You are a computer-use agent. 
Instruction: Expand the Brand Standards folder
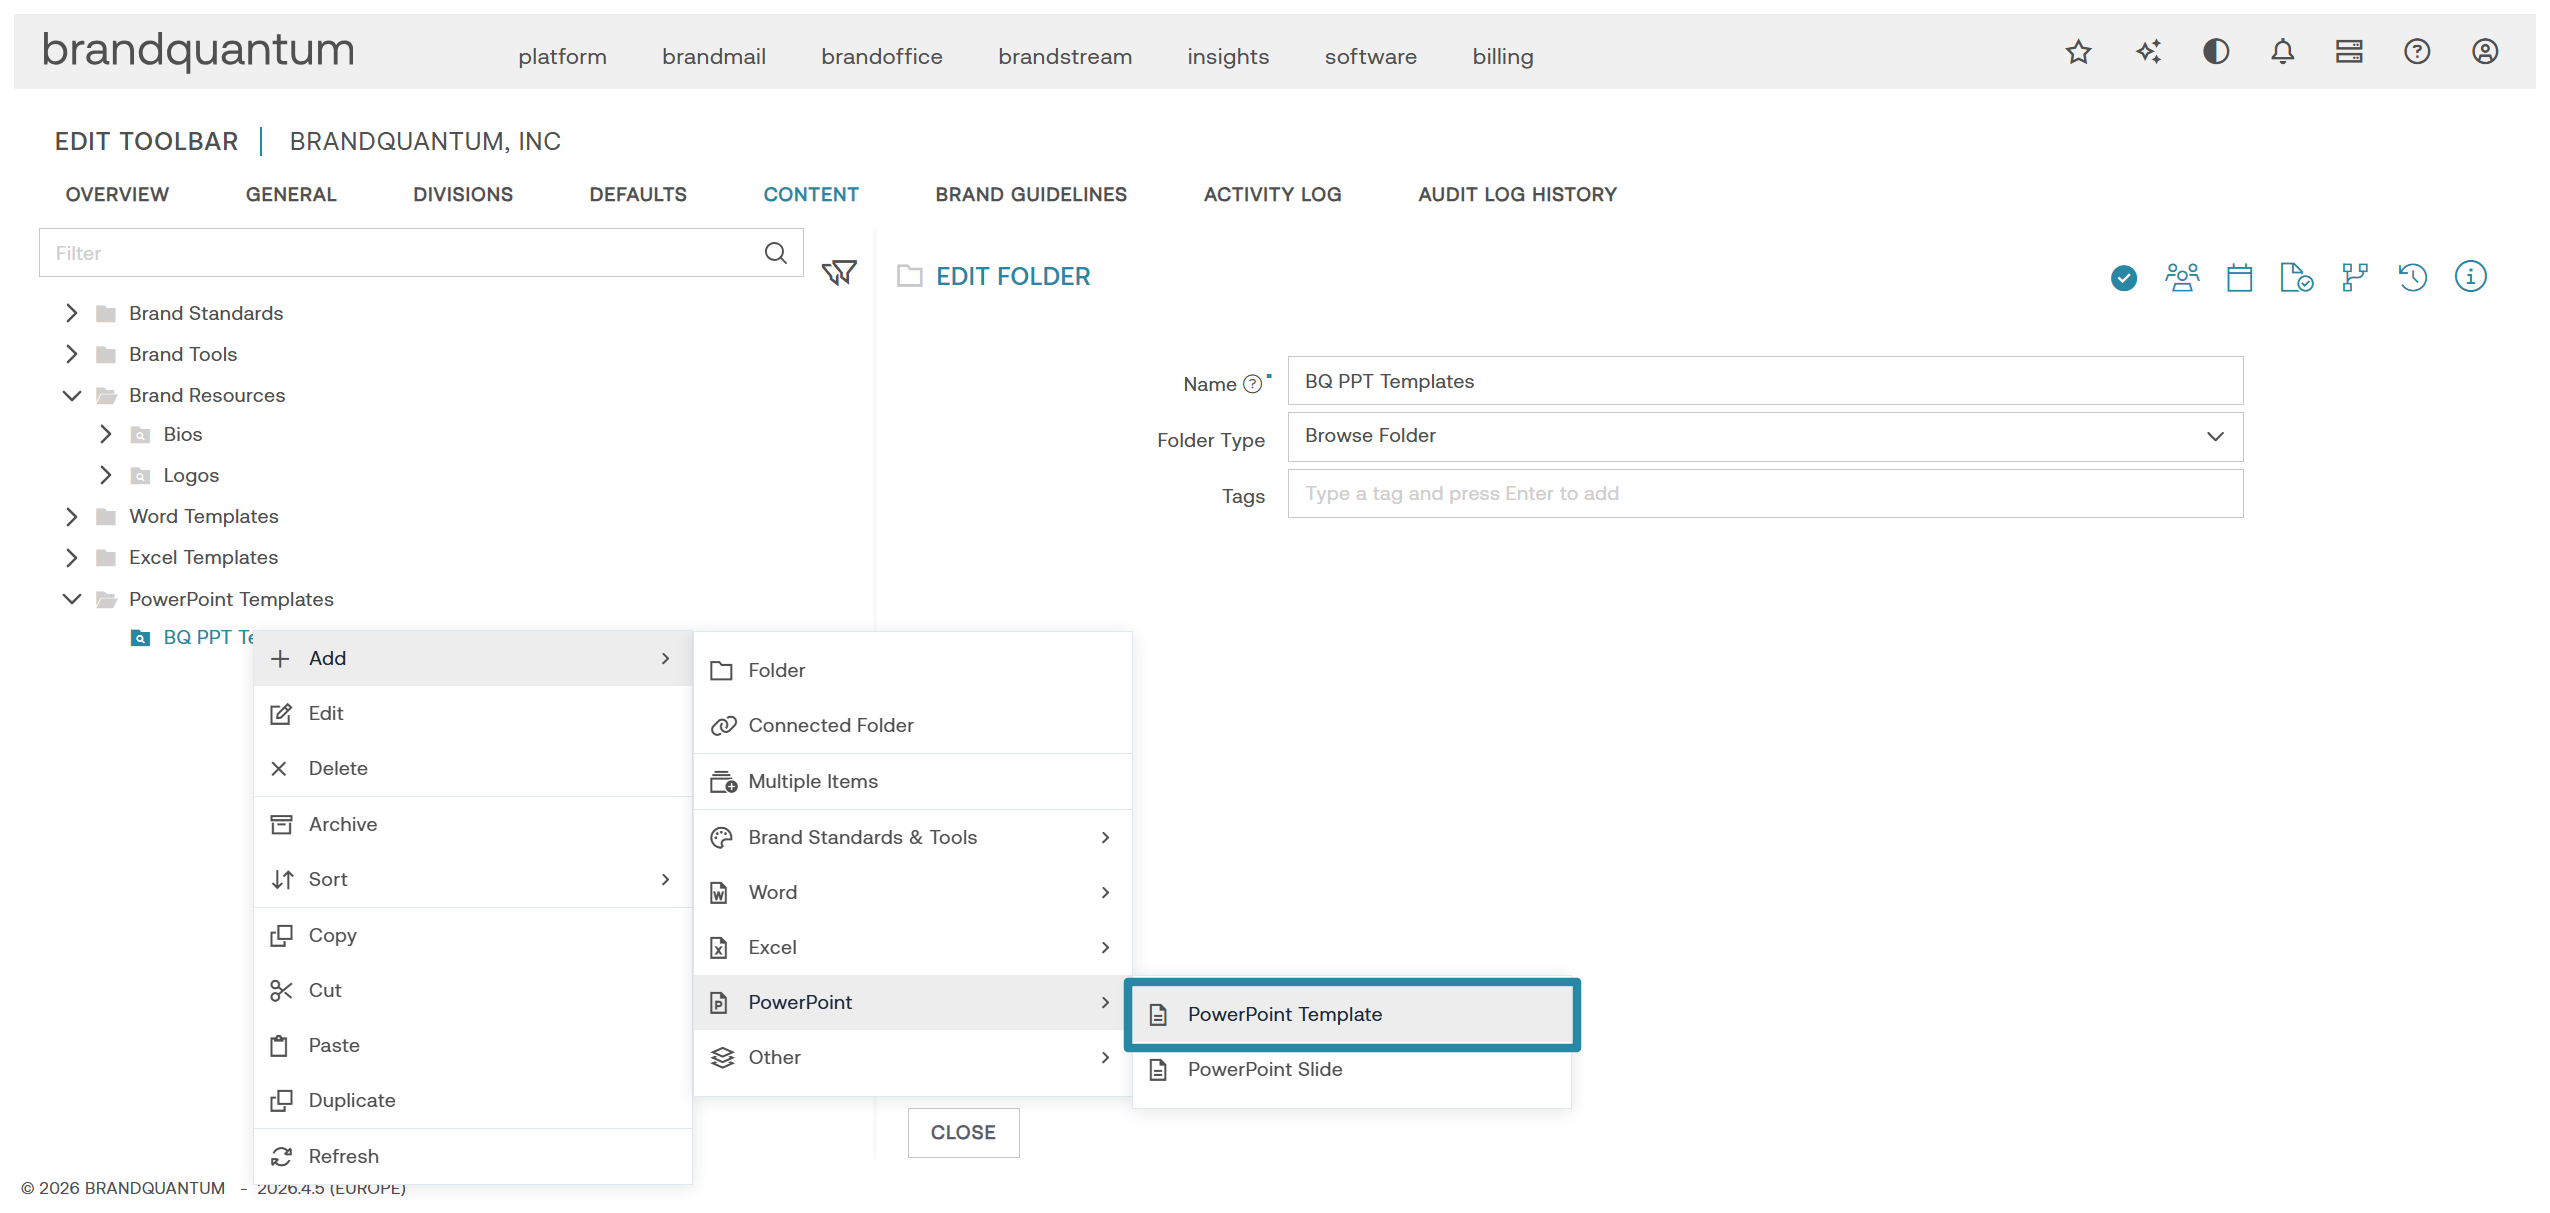[x=71, y=314]
